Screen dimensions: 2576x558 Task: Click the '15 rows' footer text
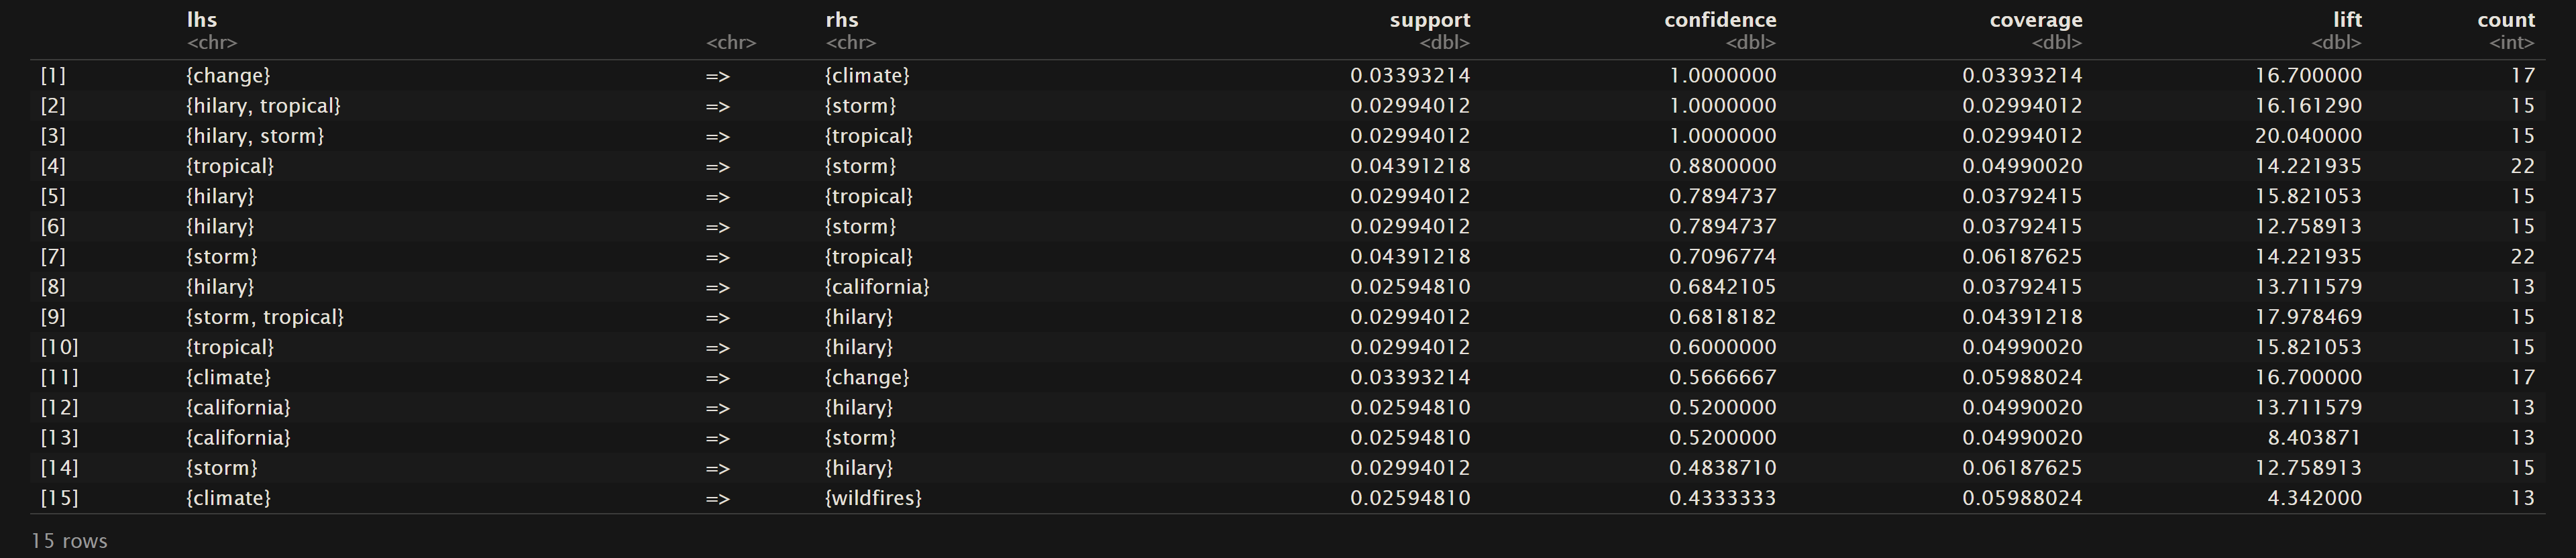(x=69, y=541)
